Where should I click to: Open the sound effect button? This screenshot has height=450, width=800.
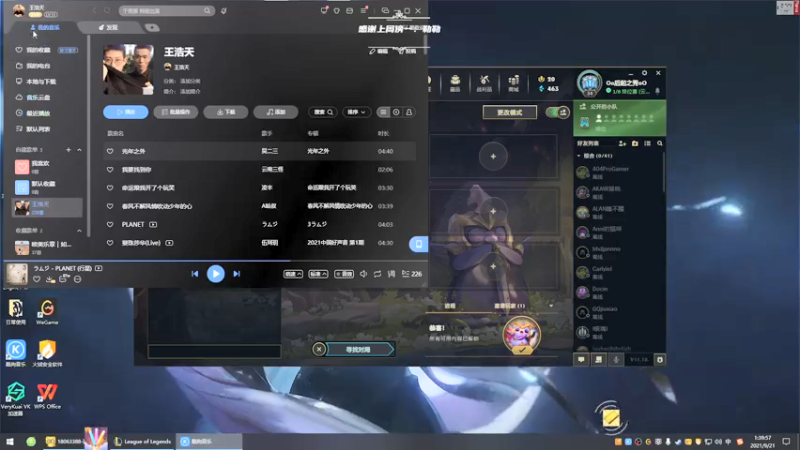(x=344, y=274)
